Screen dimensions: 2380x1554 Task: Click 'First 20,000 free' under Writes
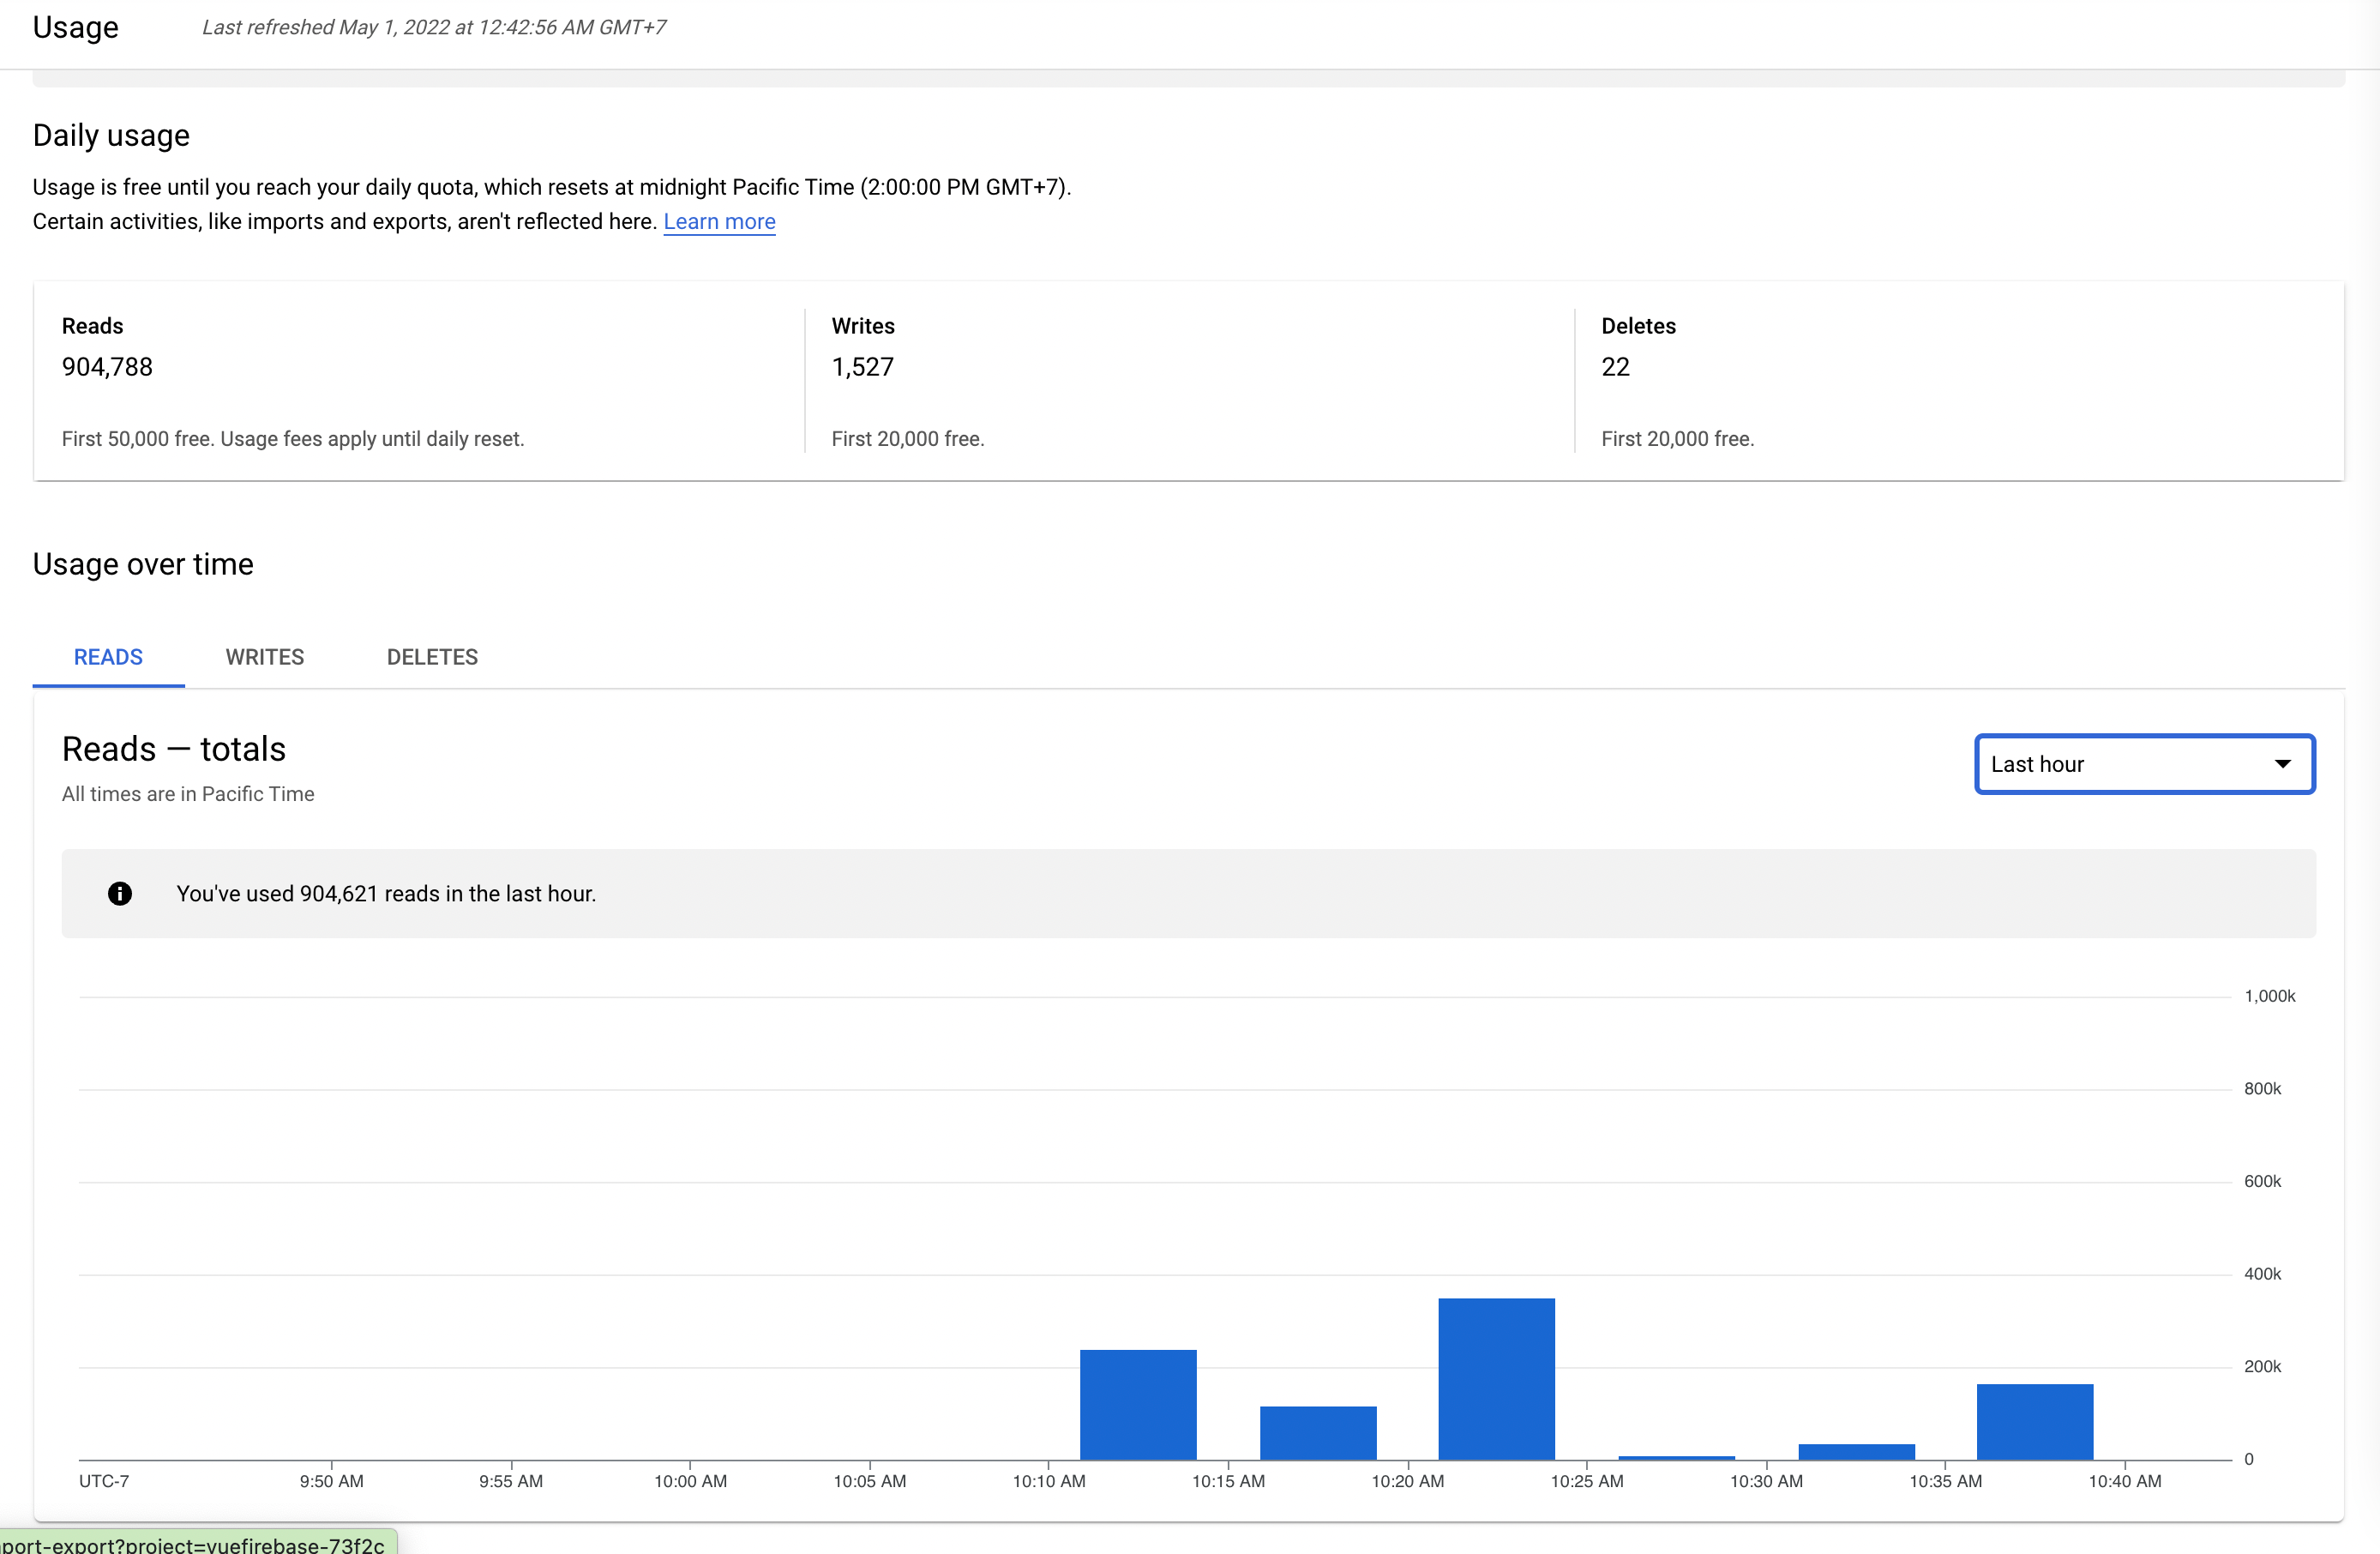click(908, 439)
